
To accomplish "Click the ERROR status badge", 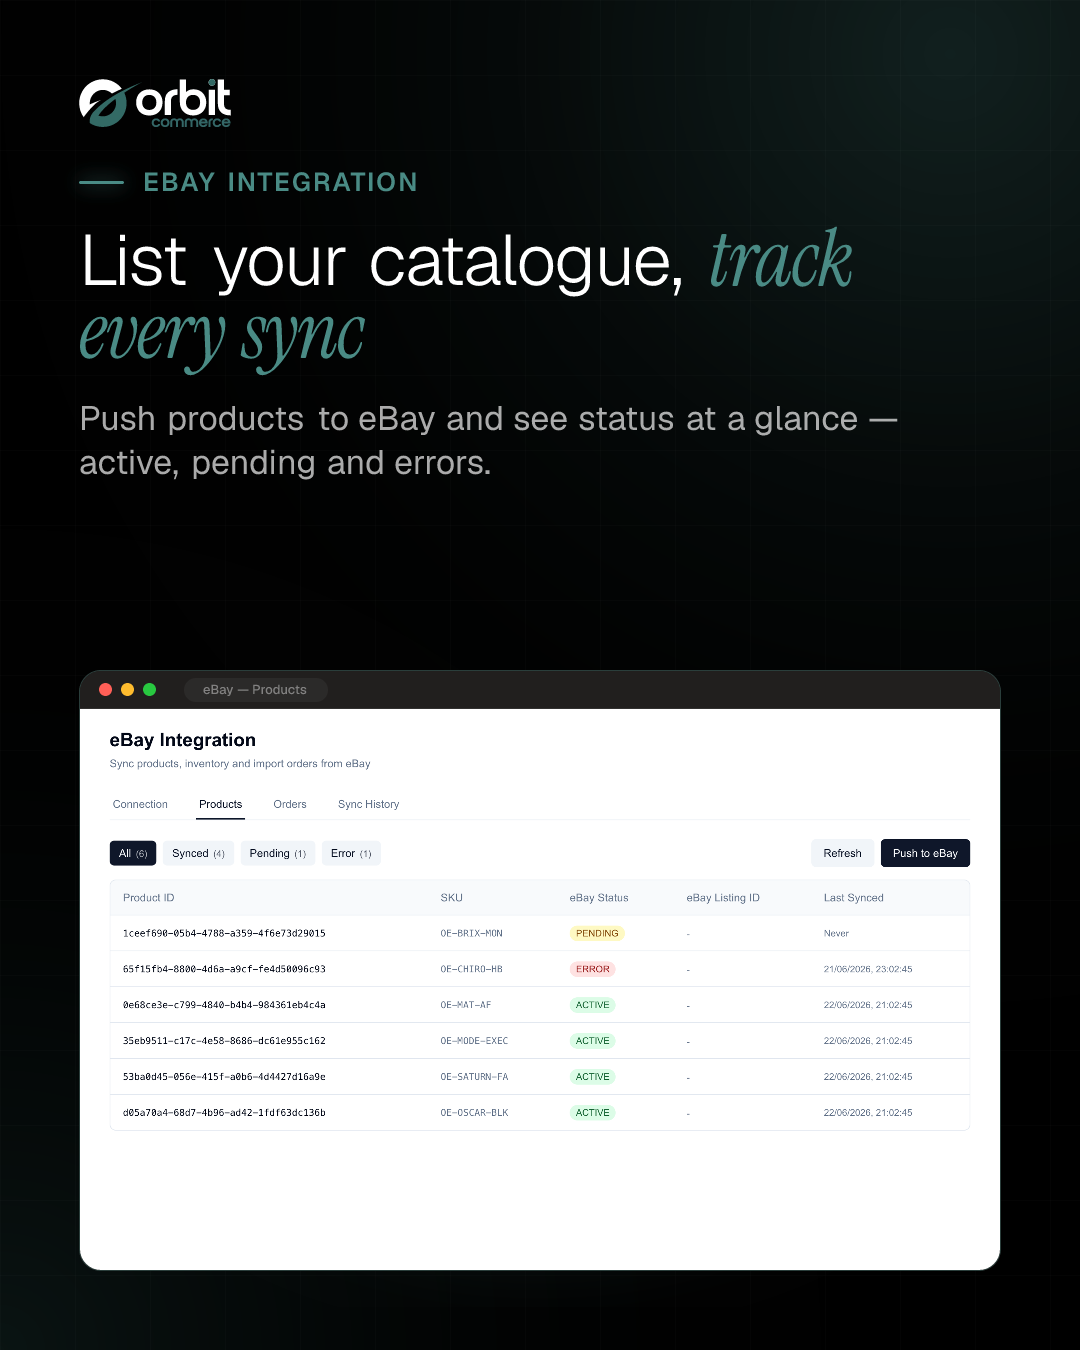I will click(592, 969).
